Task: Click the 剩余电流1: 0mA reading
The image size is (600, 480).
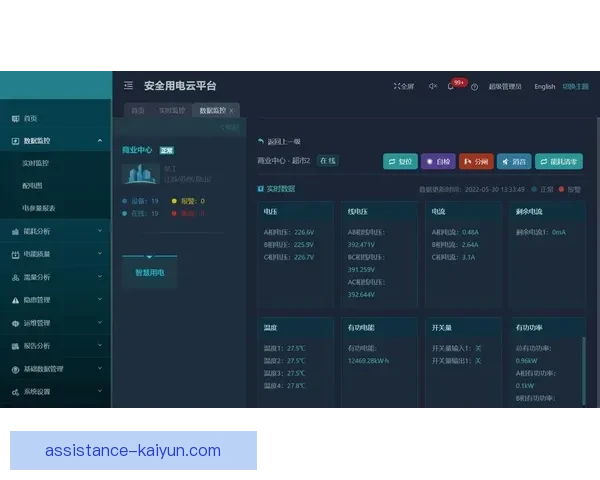Action: tap(541, 232)
